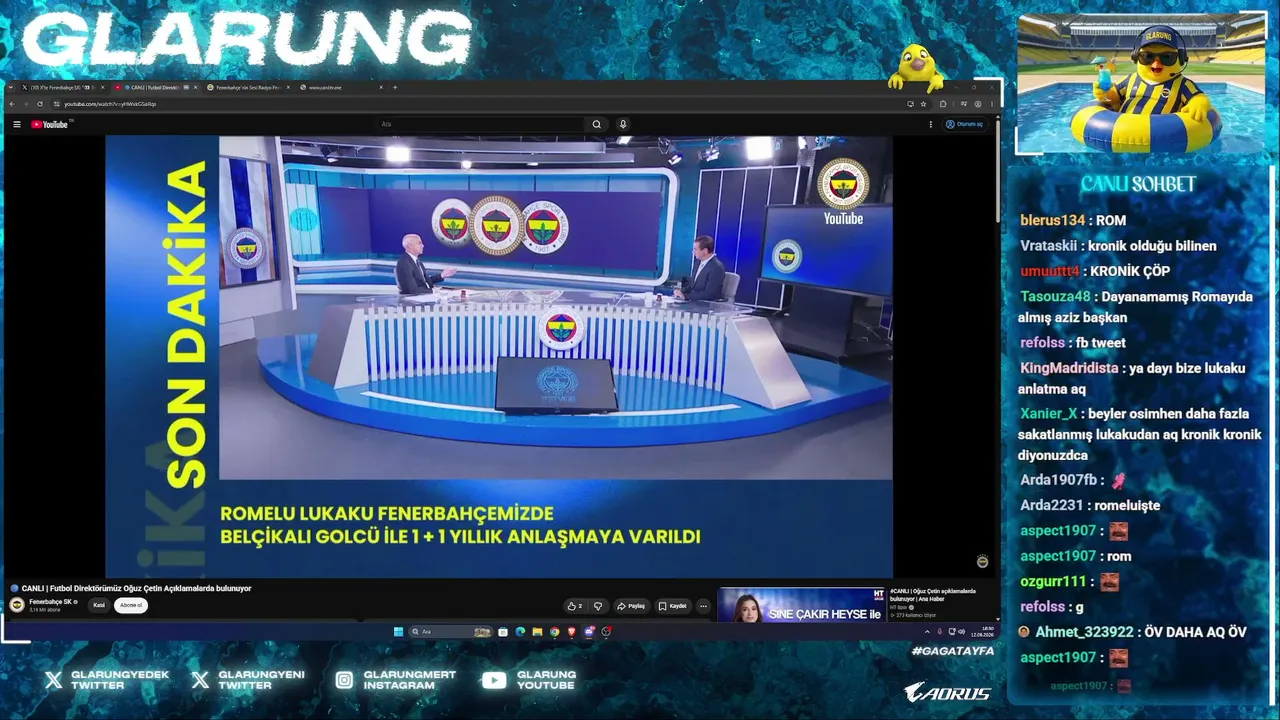This screenshot has height=720, width=1280.
Task: Click the Katıl join button
Action: (x=99, y=605)
